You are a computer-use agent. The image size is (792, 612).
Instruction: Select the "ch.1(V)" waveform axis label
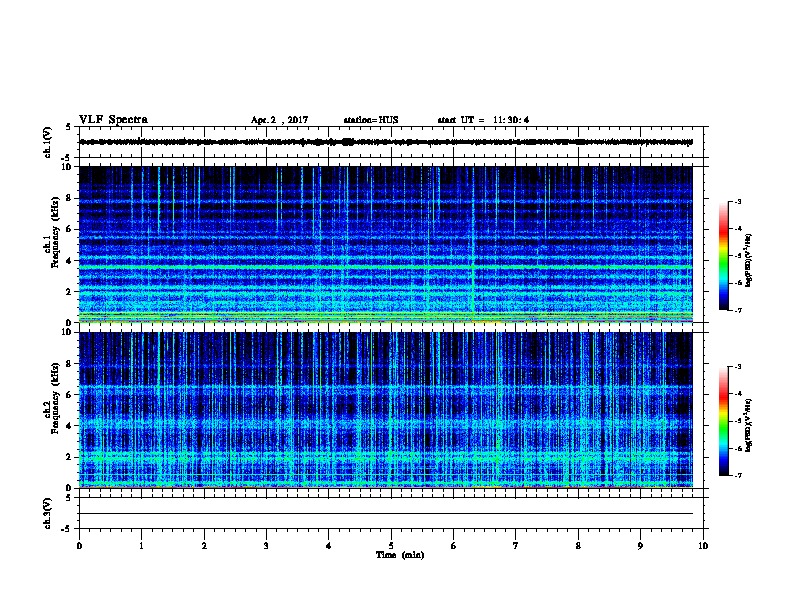48,142
